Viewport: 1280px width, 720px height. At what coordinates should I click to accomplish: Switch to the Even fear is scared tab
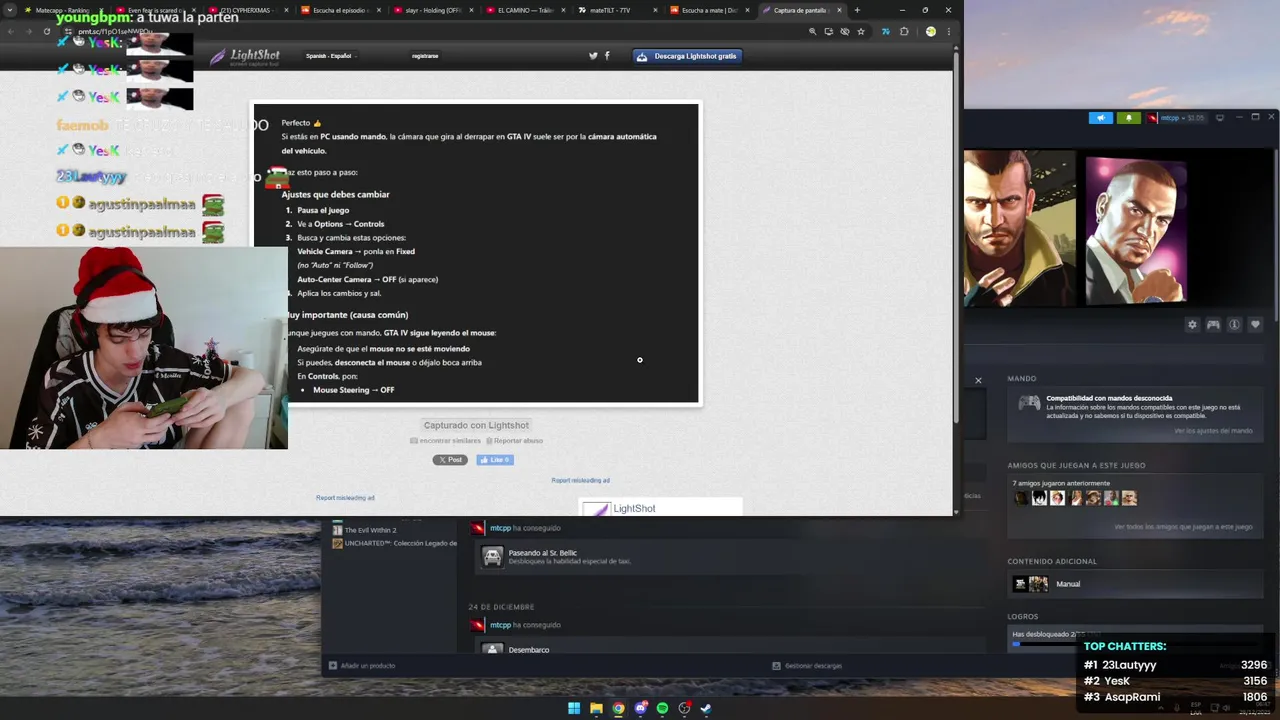(153, 10)
